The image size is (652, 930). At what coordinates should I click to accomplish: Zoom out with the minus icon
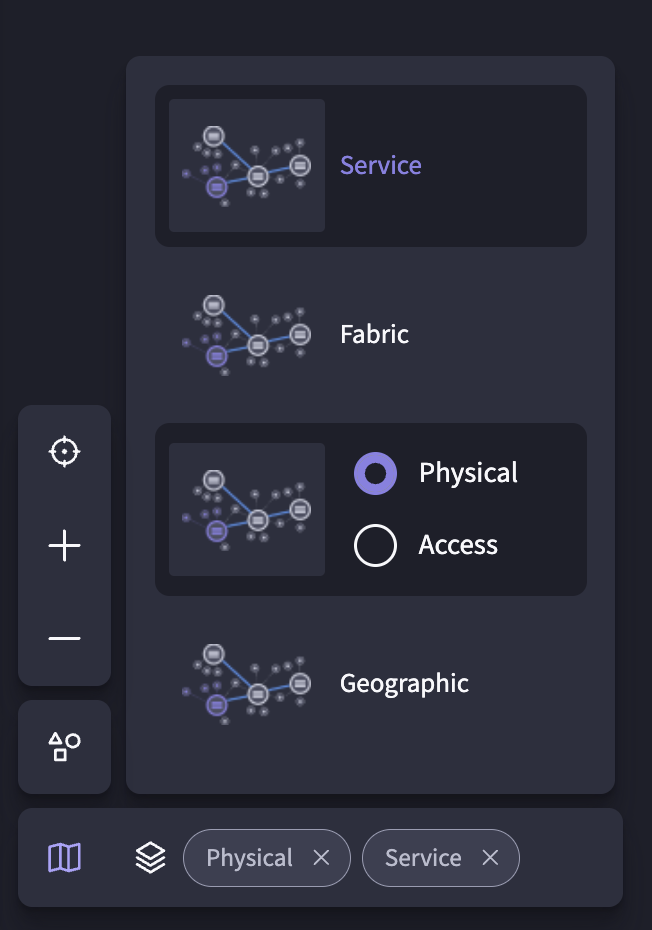coord(64,639)
